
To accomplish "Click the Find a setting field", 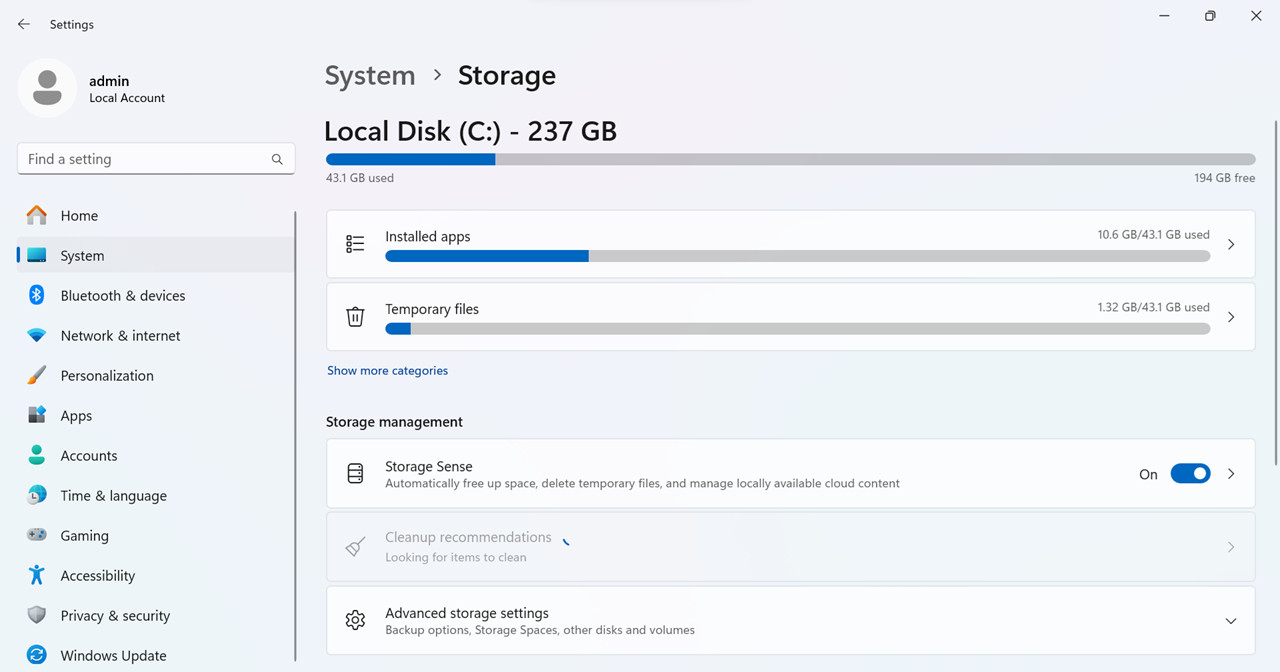I will click(156, 159).
